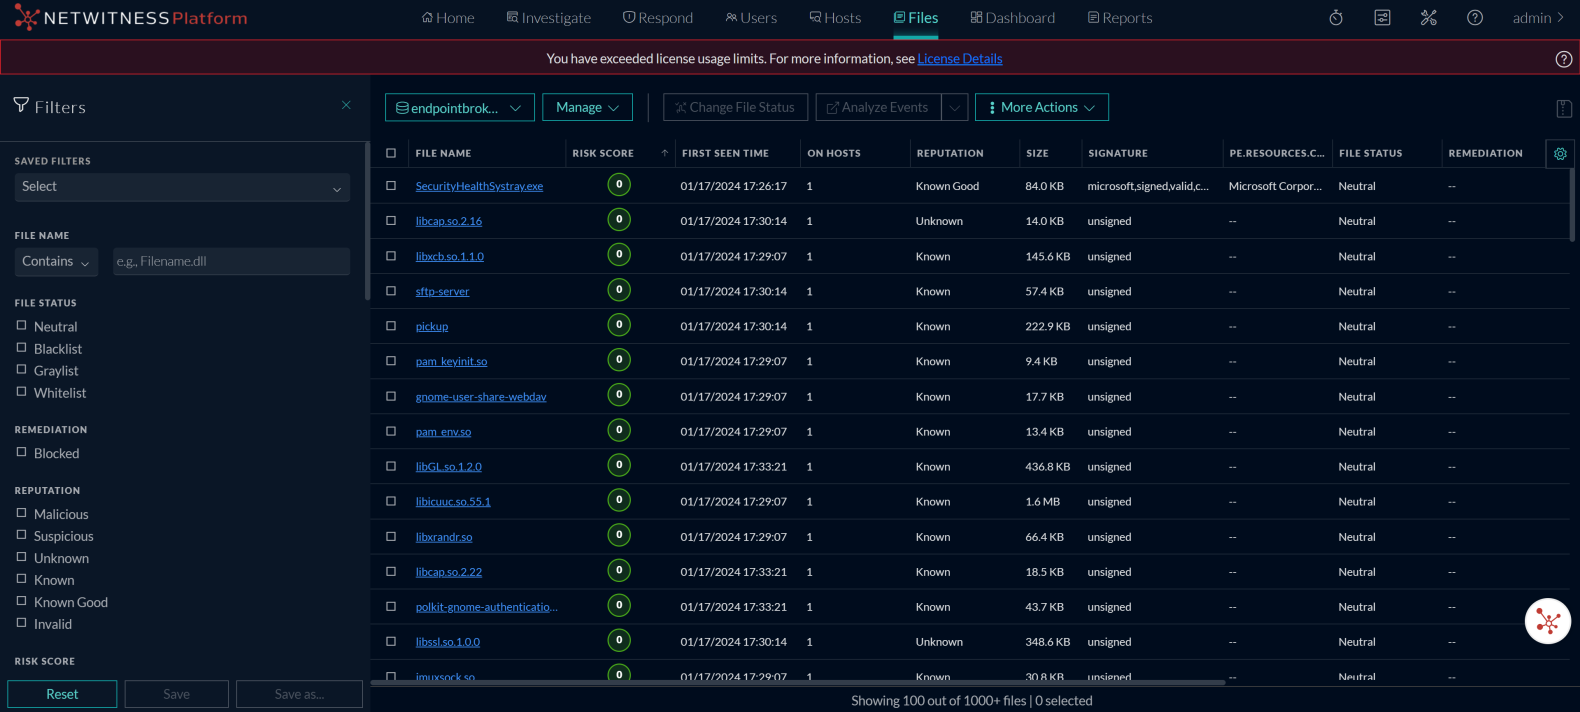
Task: Check the Blacklist file status filter
Action: (22, 348)
